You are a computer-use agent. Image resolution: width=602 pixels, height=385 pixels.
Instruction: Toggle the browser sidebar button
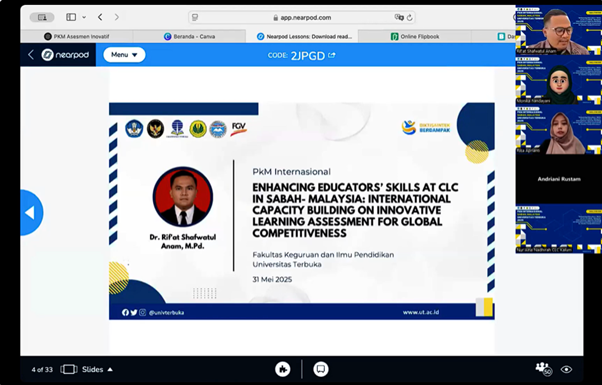71,17
